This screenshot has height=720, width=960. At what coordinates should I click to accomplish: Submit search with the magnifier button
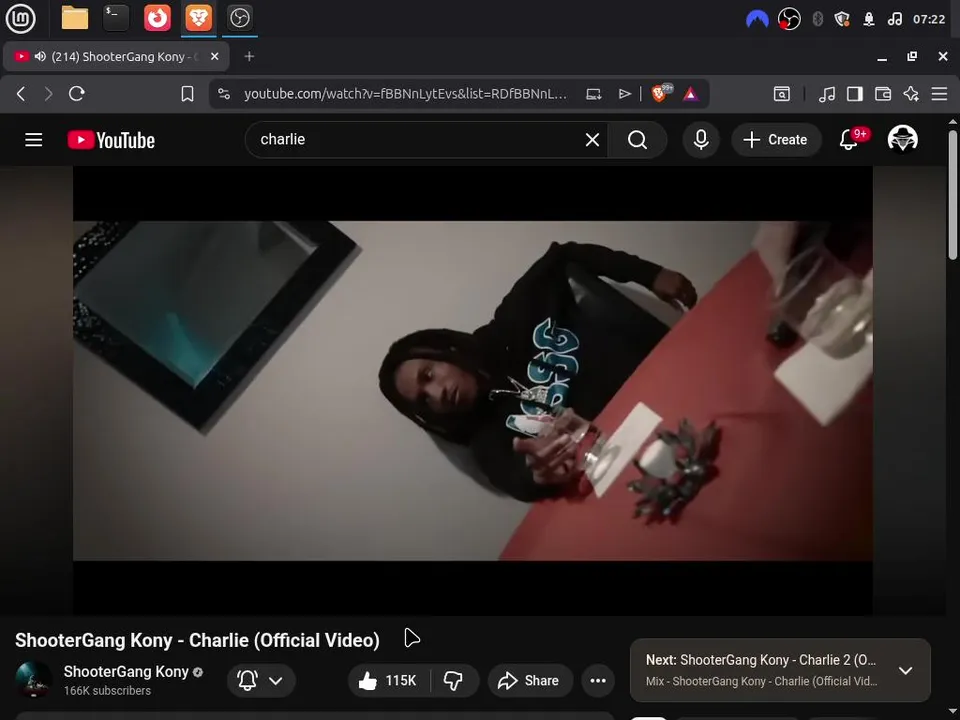[x=637, y=140]
